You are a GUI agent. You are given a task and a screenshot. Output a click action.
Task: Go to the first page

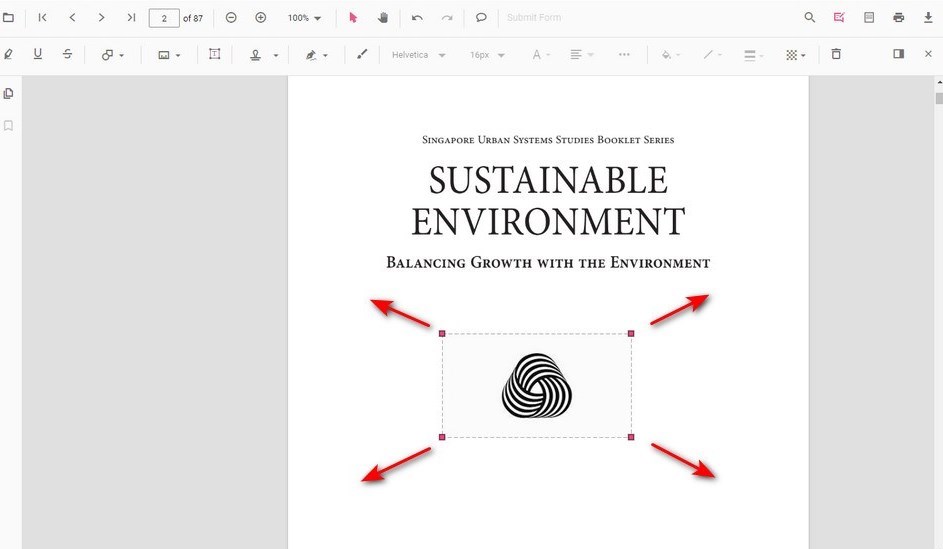point(42,18)
